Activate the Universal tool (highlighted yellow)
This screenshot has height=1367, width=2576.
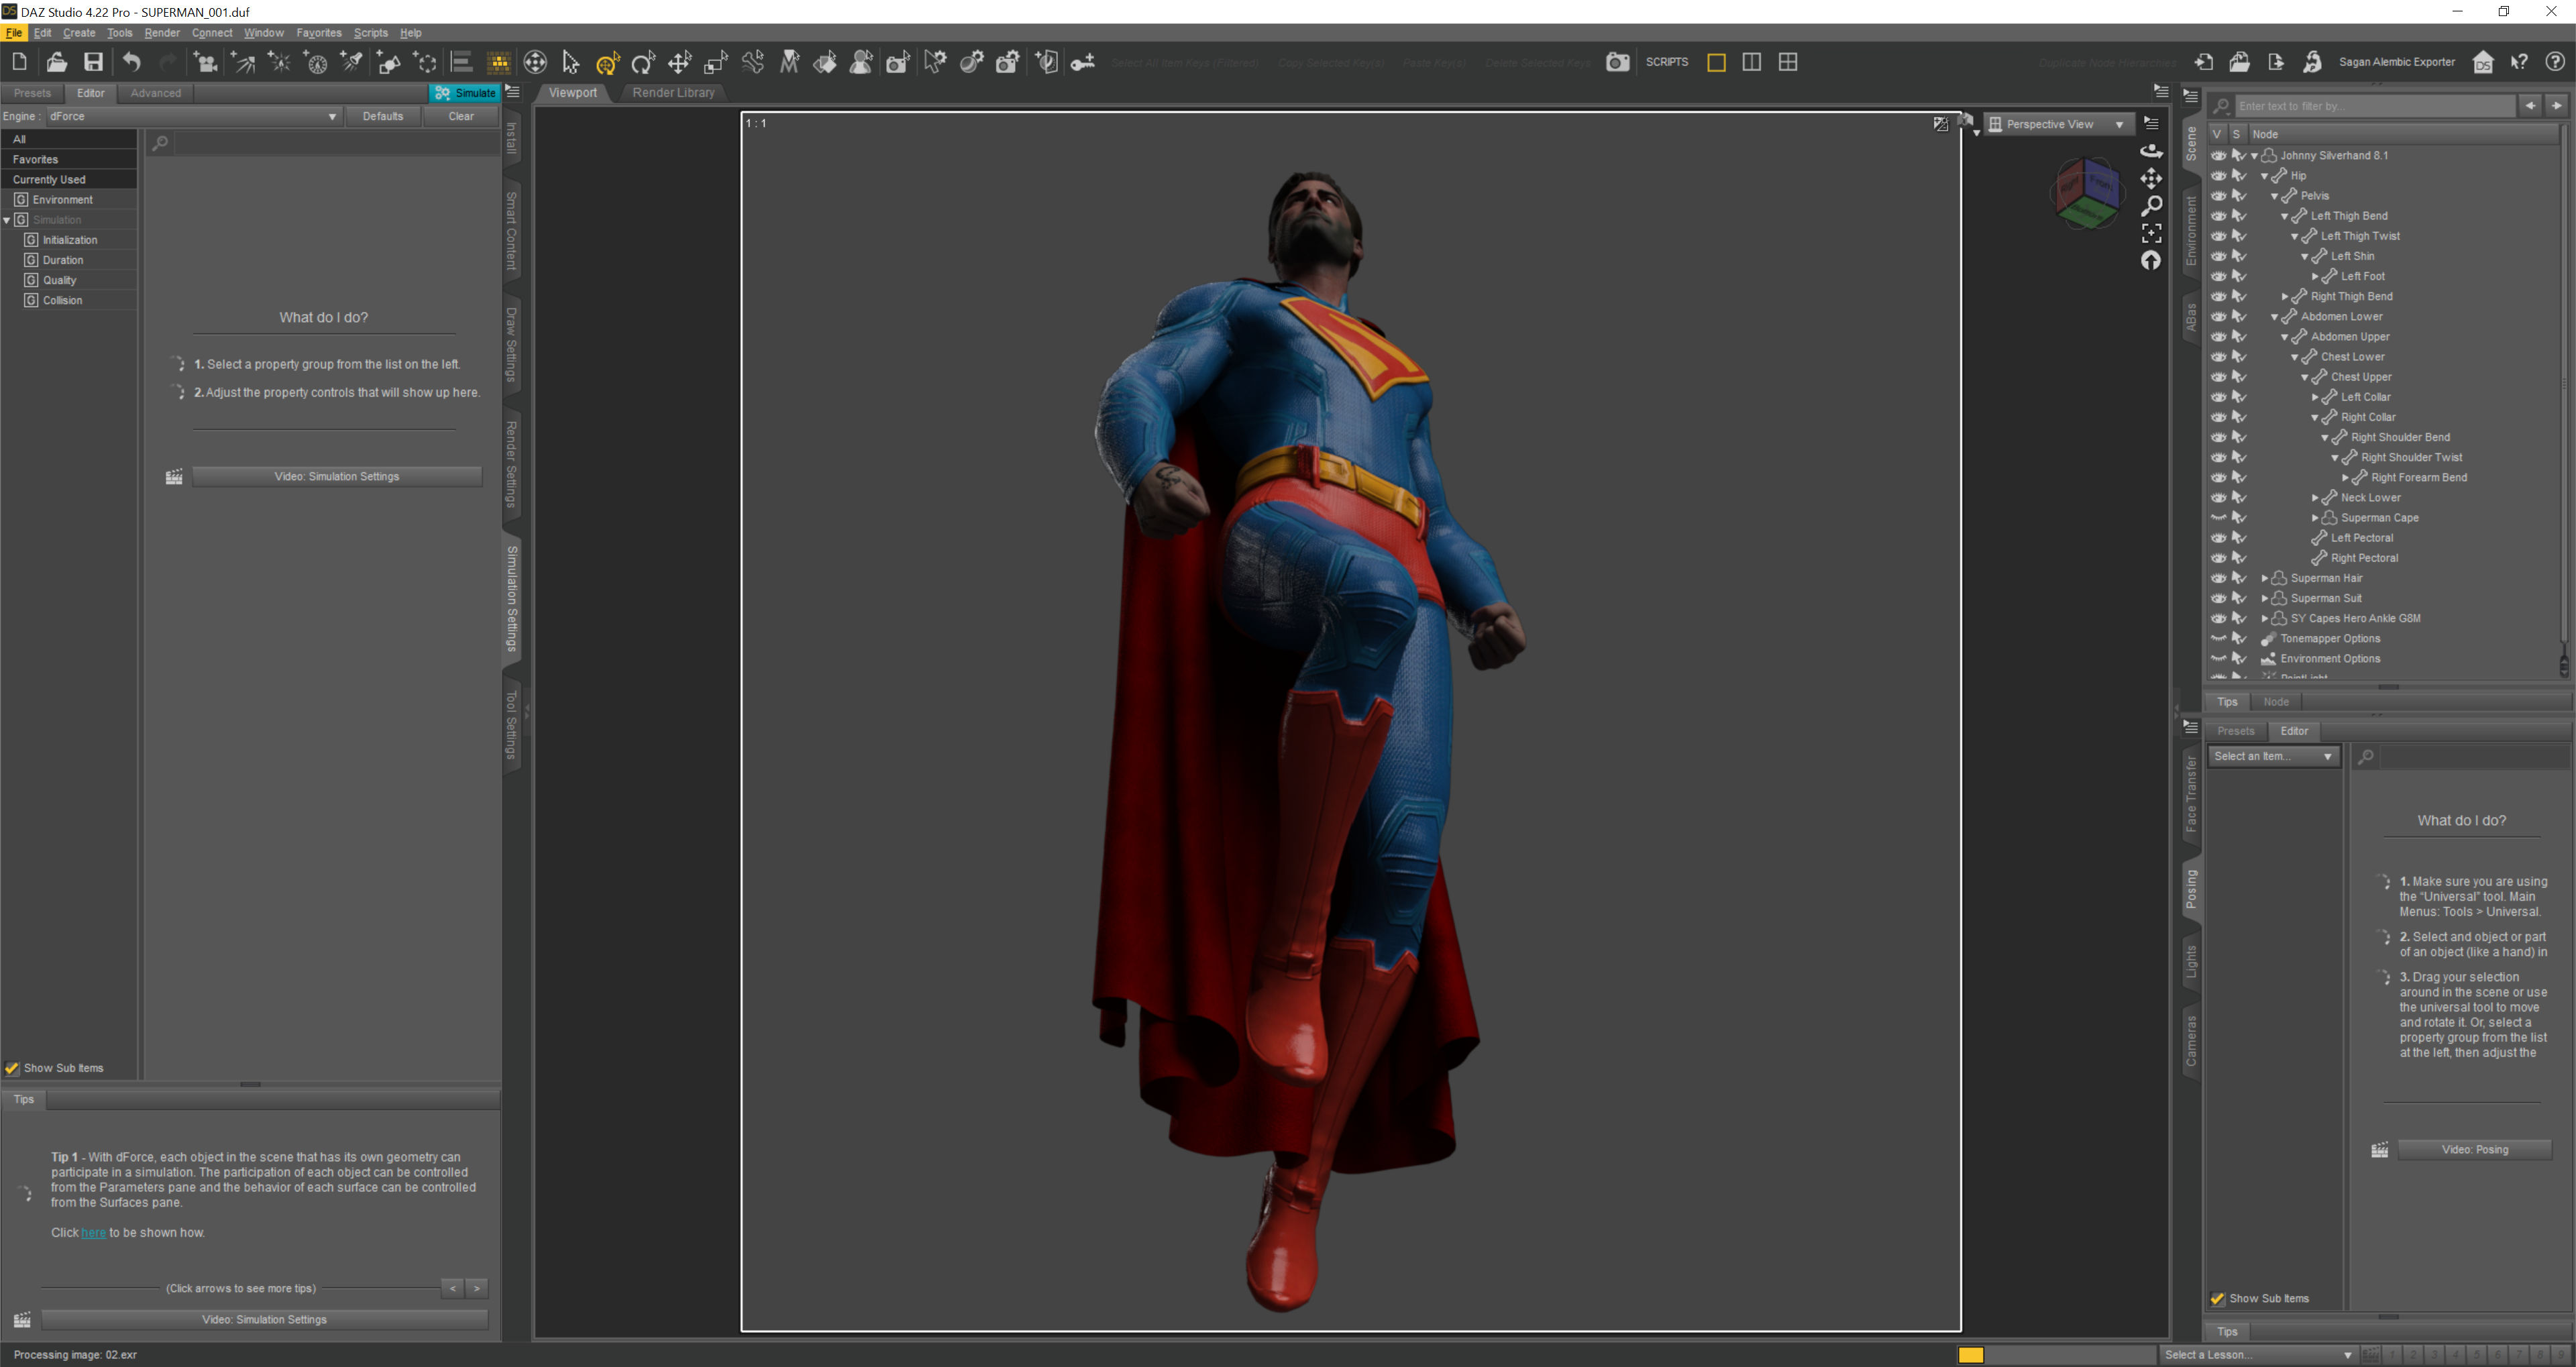pyautogui.click(x=607, y=63)
